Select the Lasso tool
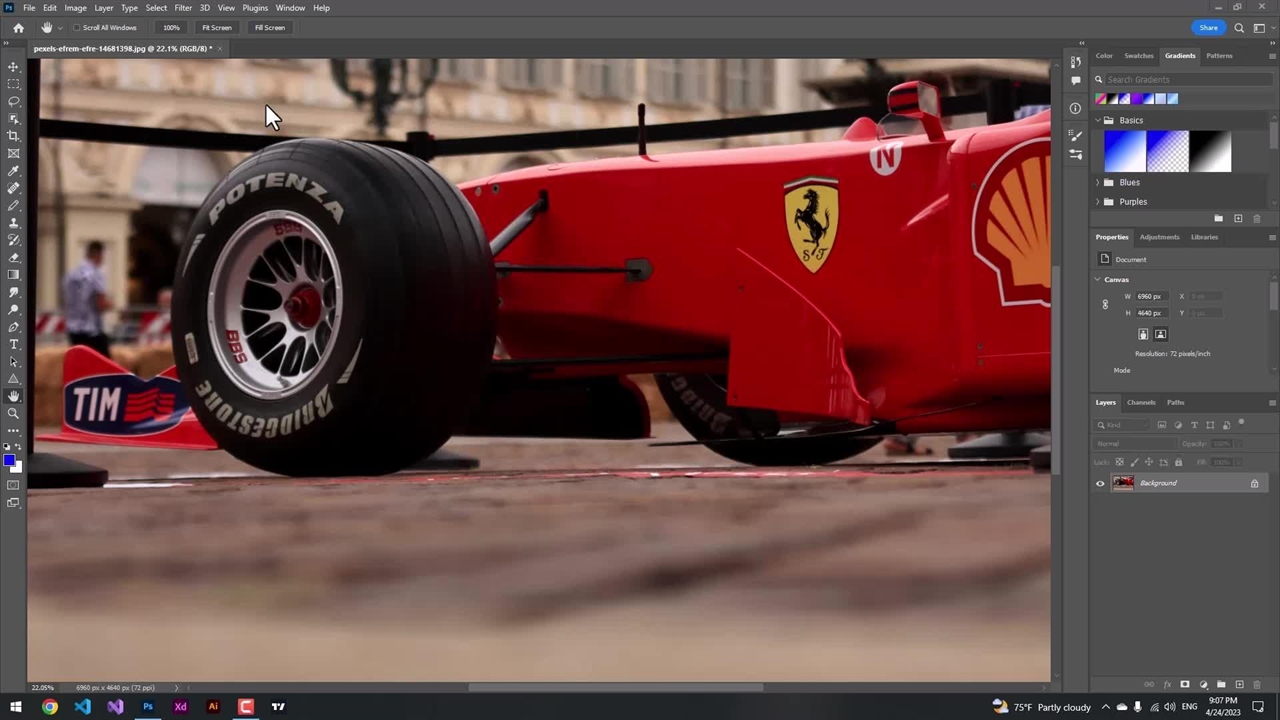Image resolution: width=1280 pixels, height=720 pixels. [13, 101]
